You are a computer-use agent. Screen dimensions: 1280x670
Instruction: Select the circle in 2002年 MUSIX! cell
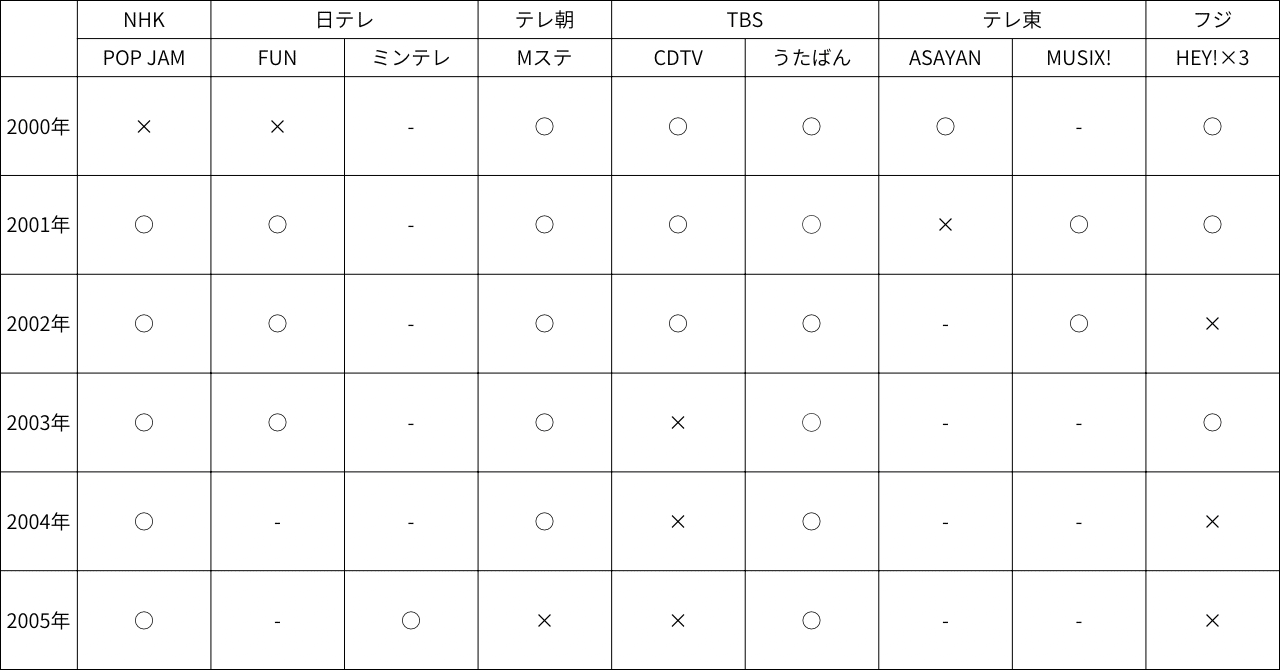pos(1078,324)
